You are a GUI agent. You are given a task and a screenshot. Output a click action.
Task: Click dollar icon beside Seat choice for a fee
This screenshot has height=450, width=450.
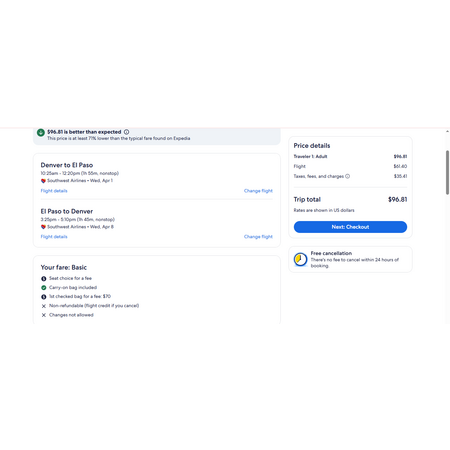coord(44,279)
